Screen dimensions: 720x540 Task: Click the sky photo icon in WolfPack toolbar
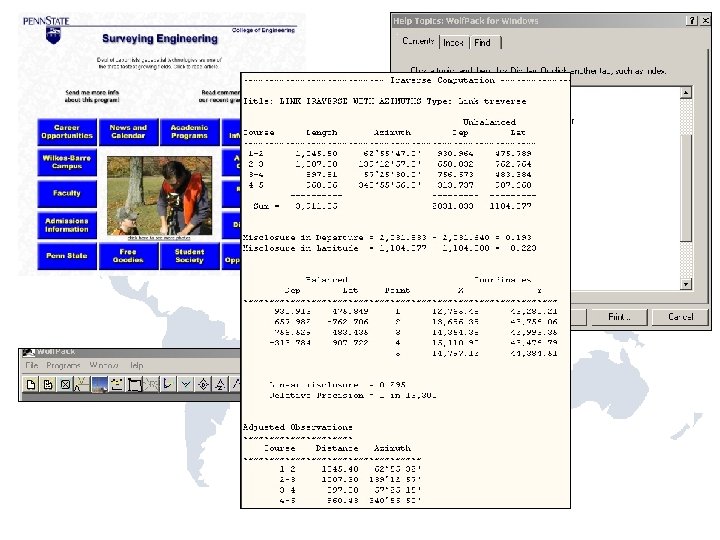[99, 384]
